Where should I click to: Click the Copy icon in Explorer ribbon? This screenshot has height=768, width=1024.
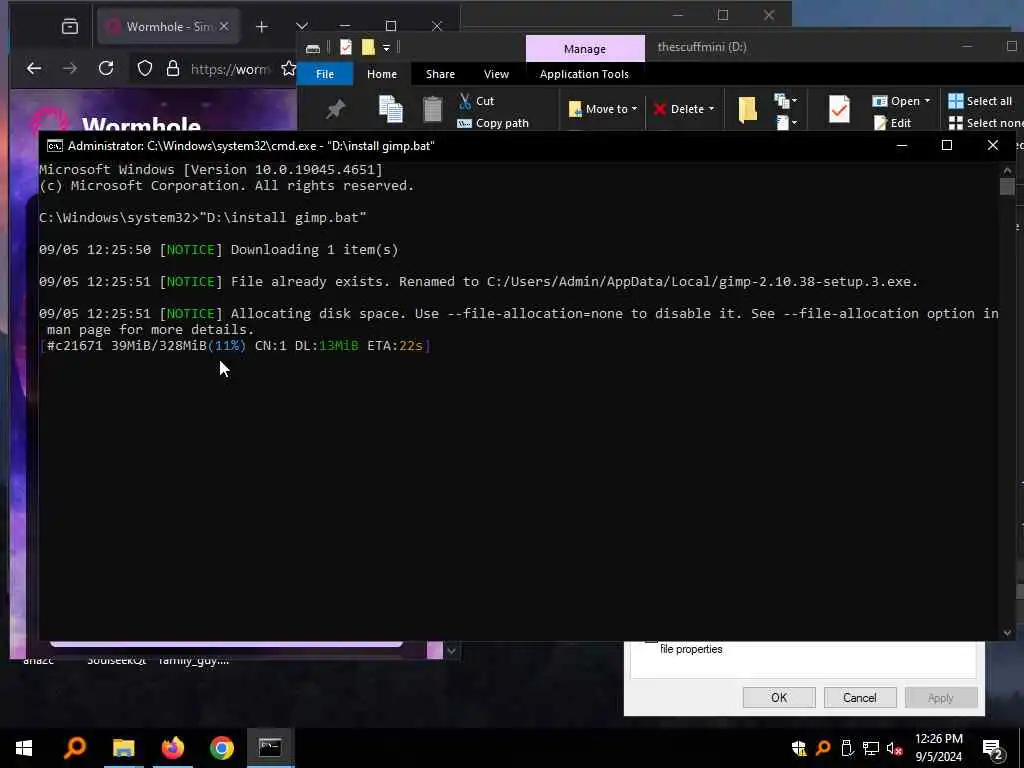click(391, 108)
